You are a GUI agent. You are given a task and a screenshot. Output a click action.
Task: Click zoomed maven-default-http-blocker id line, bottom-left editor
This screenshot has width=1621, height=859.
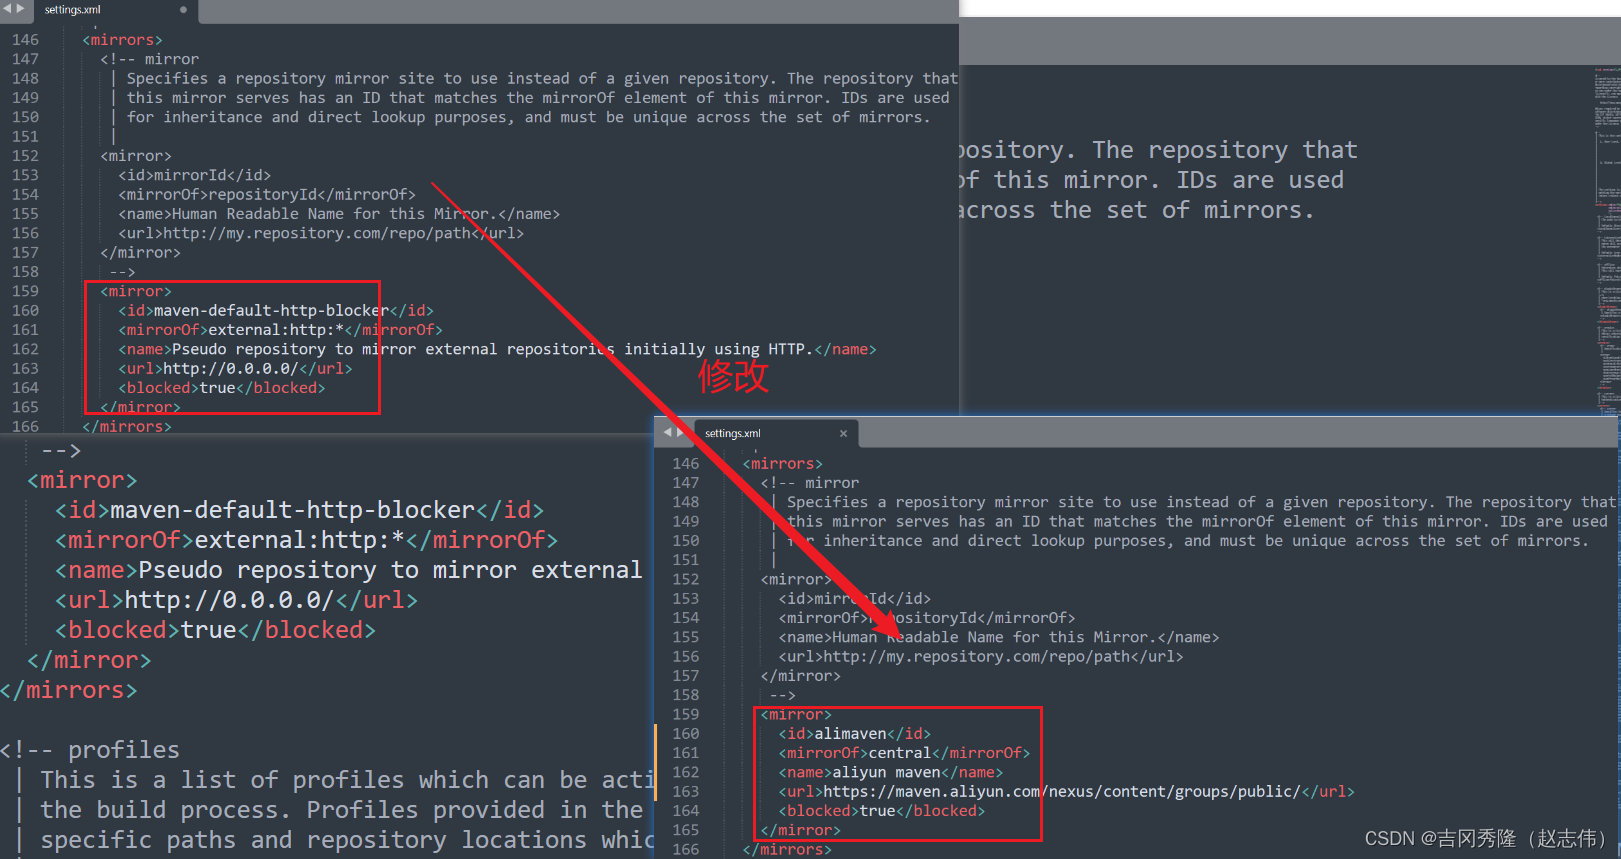(x=300, y=510)
